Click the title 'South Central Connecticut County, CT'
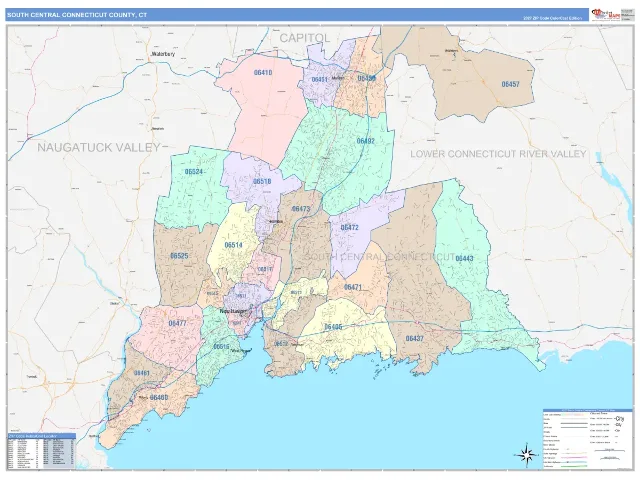 click(x=77, y=15)
